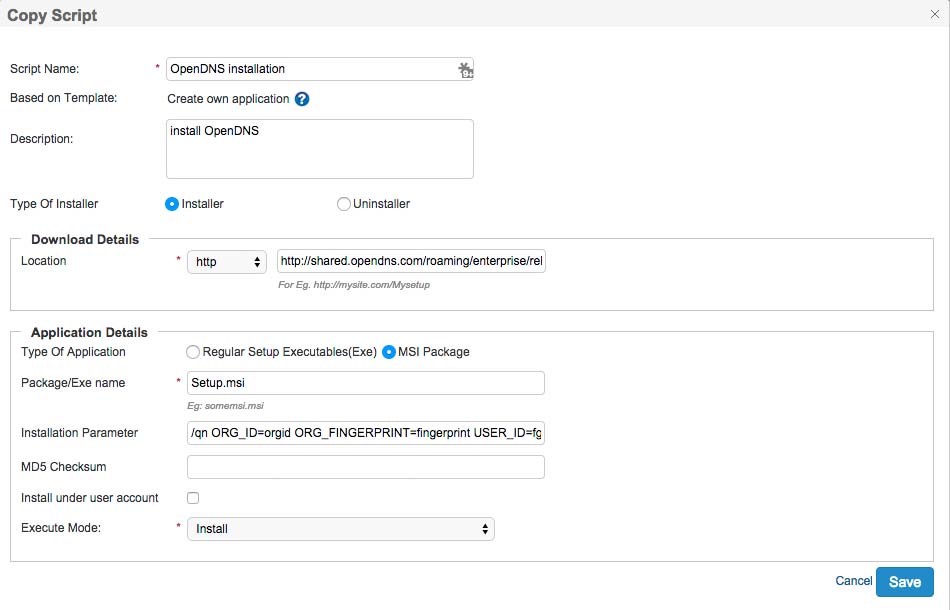Click the Execute Mode label
This screenshot has height=610, width=950.
[61, 528]
